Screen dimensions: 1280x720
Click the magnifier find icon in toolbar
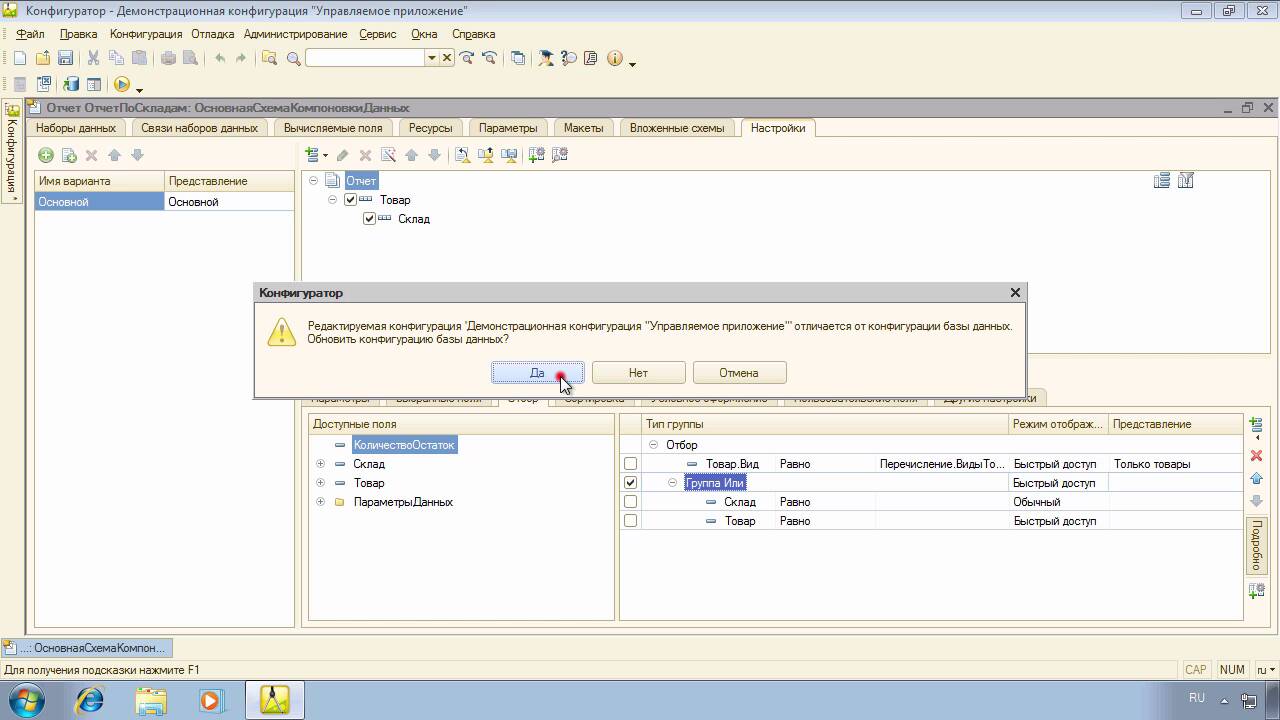(x=293, y=58)
